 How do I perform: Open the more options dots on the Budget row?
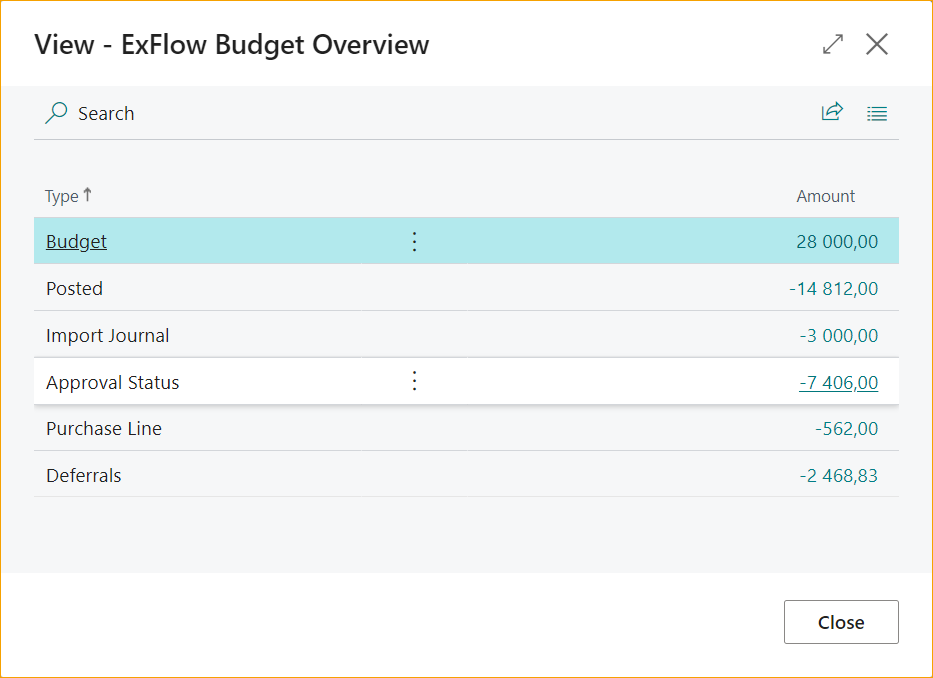click(x=414, y=241)
